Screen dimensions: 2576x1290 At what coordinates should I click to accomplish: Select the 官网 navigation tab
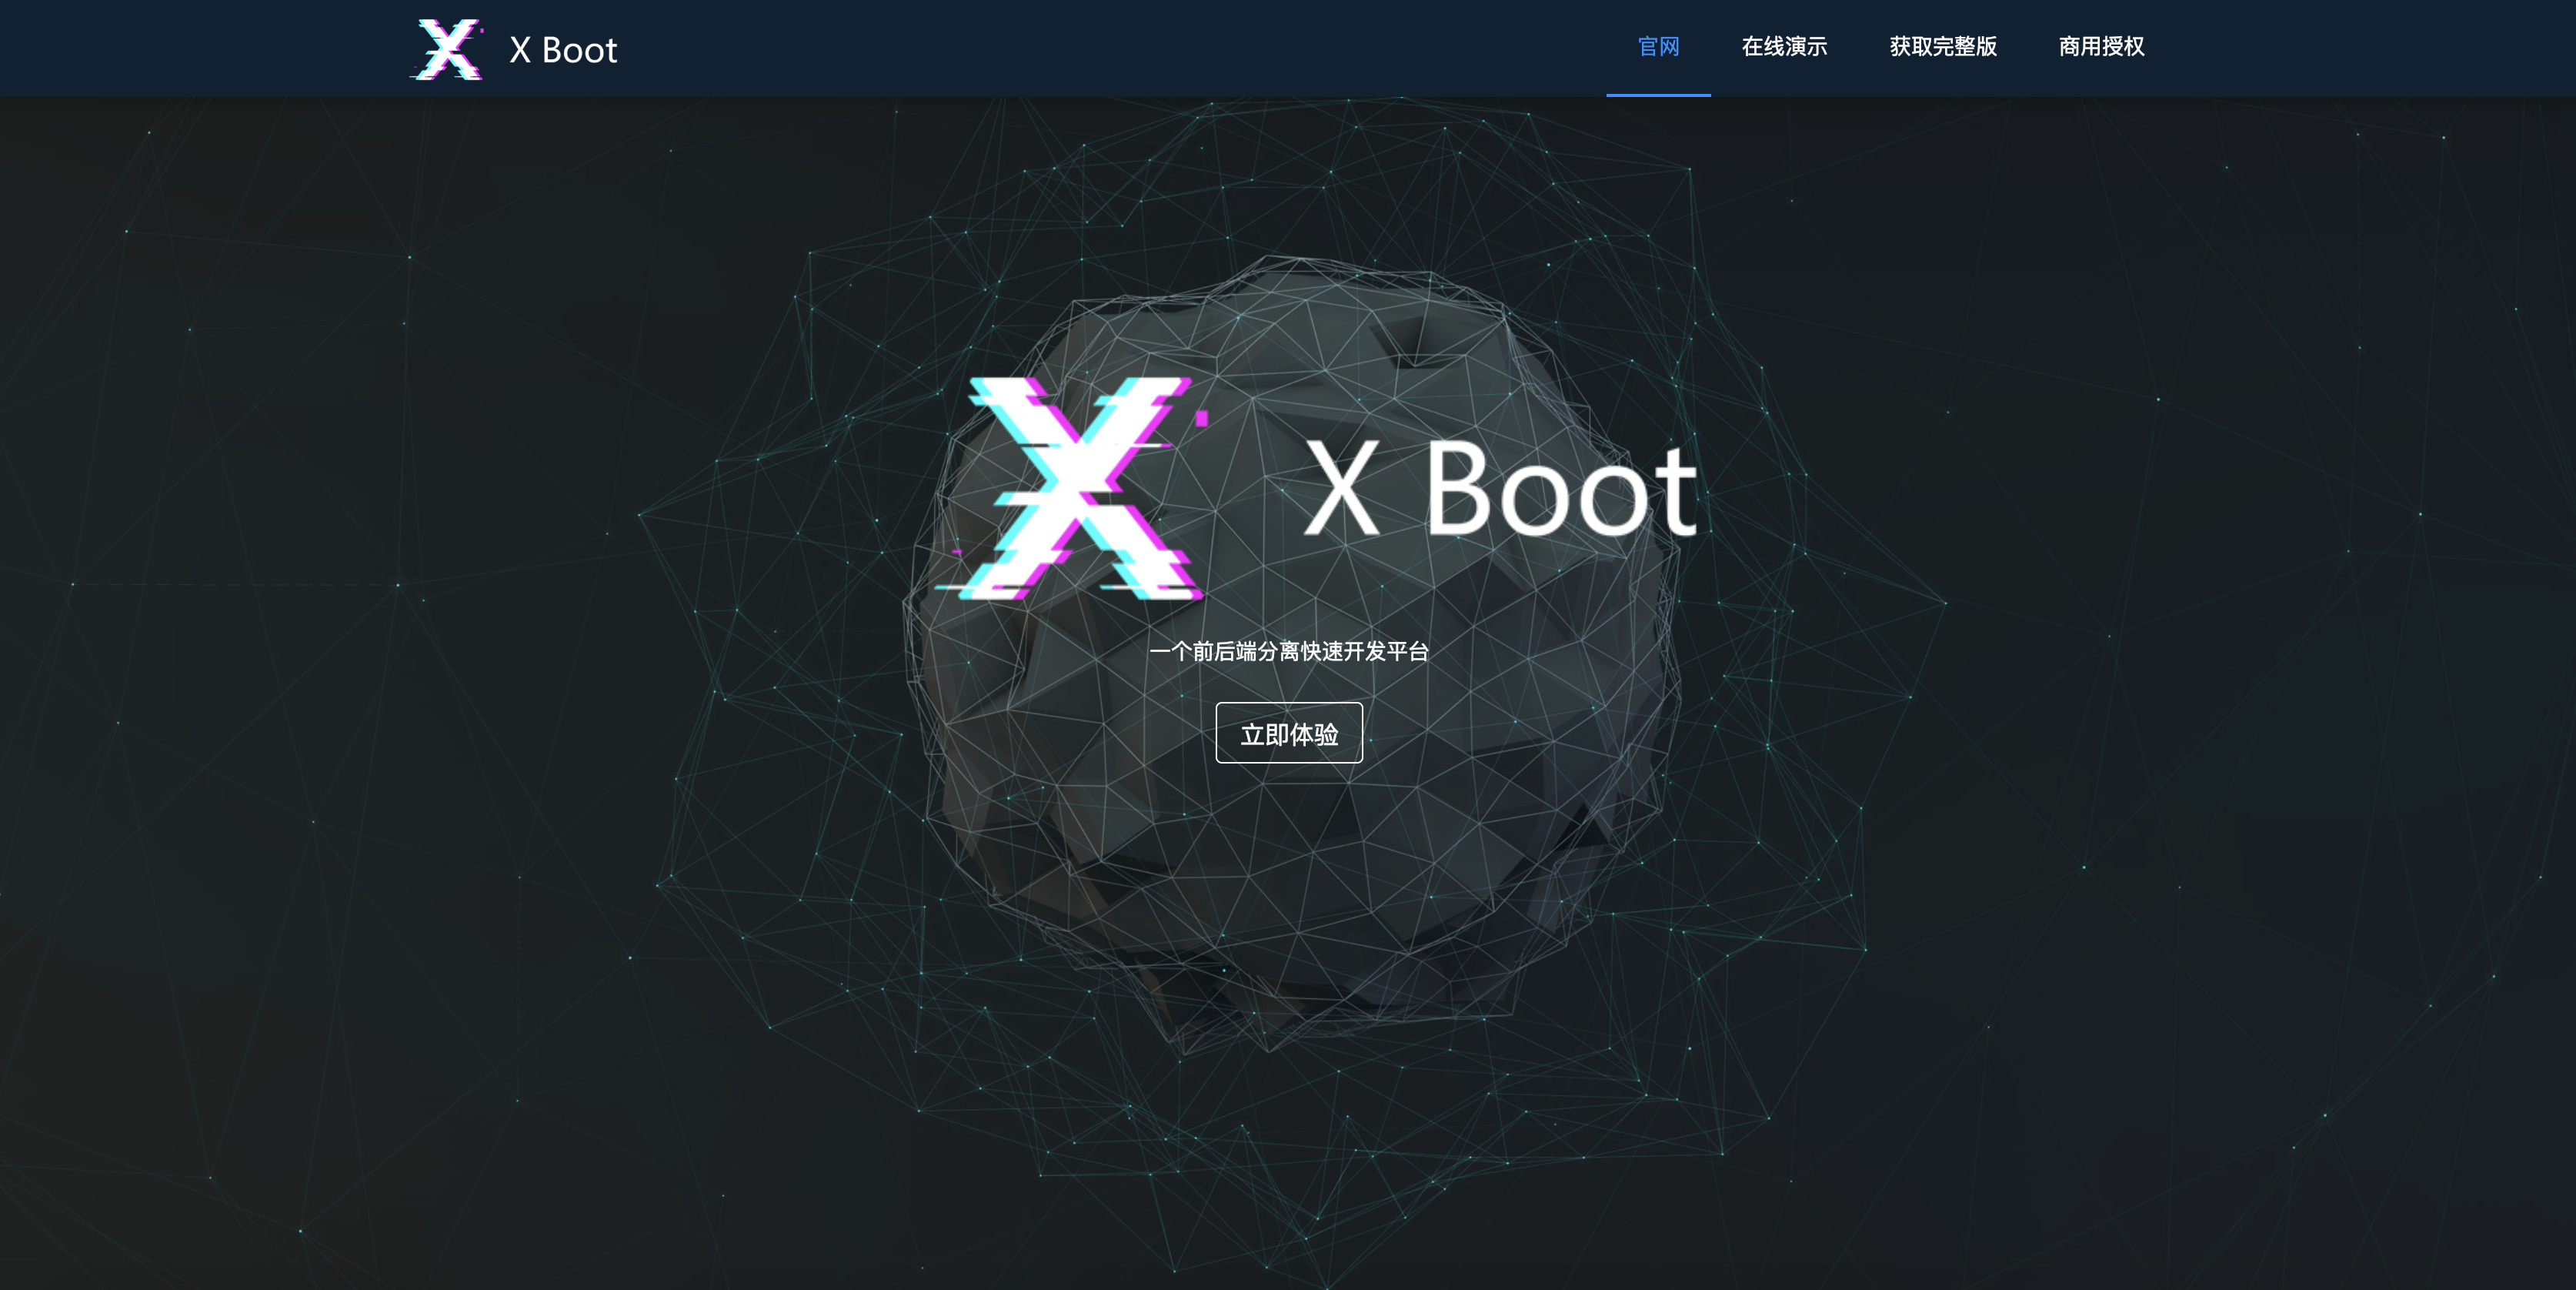1658,47
